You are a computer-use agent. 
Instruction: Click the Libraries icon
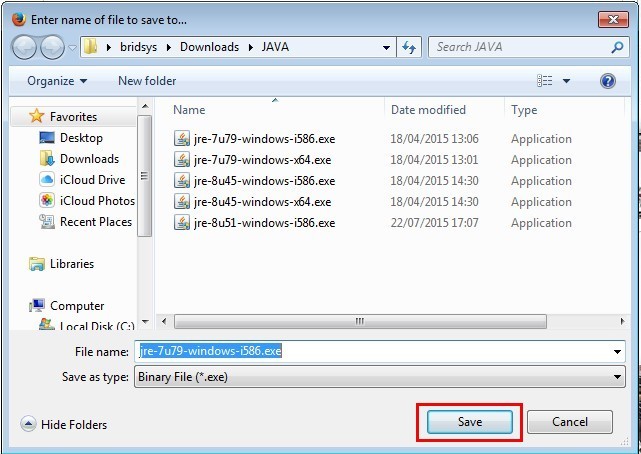tap(37, 264)
